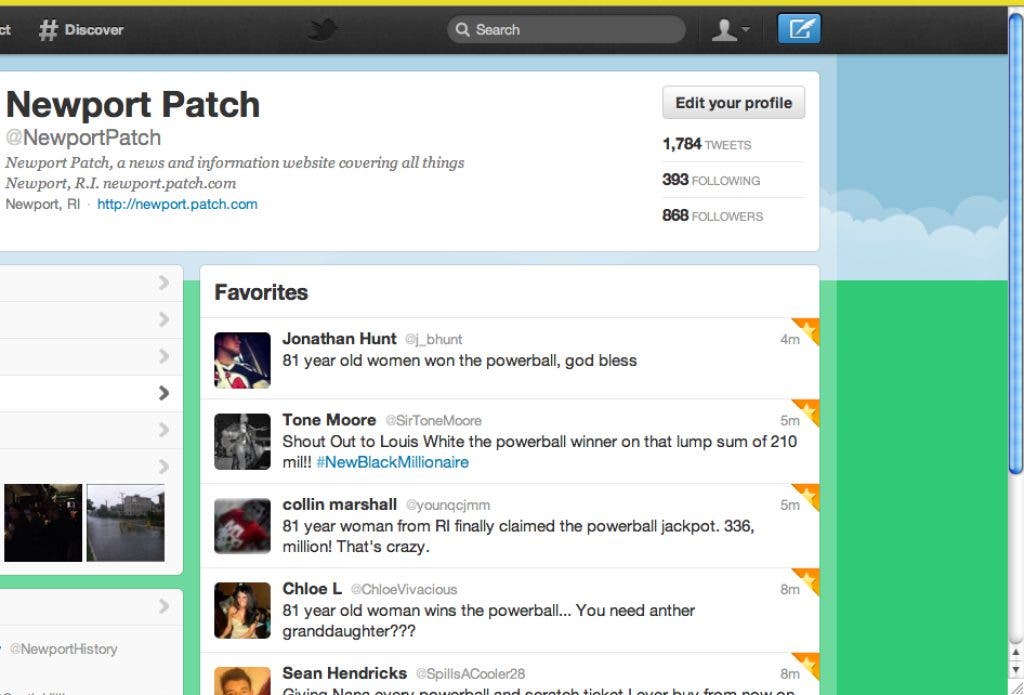Toggle favorite star on Tone Moore's tweet
Viewport: 1024px width, 695px height.
[x=808, y=411]
